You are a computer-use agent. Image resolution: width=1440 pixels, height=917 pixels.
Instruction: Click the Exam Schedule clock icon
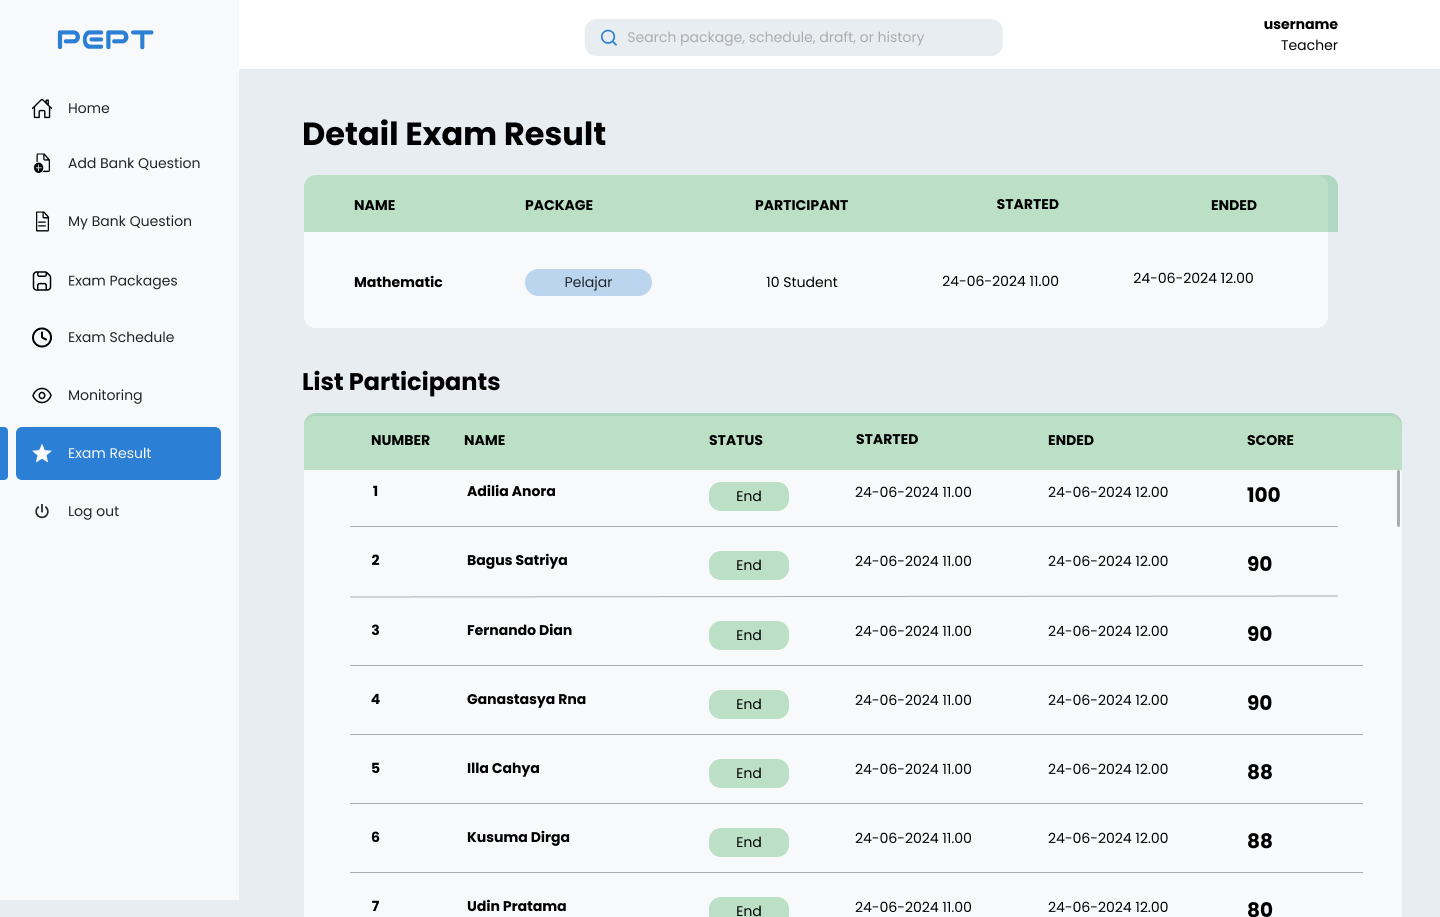(42, 337)
